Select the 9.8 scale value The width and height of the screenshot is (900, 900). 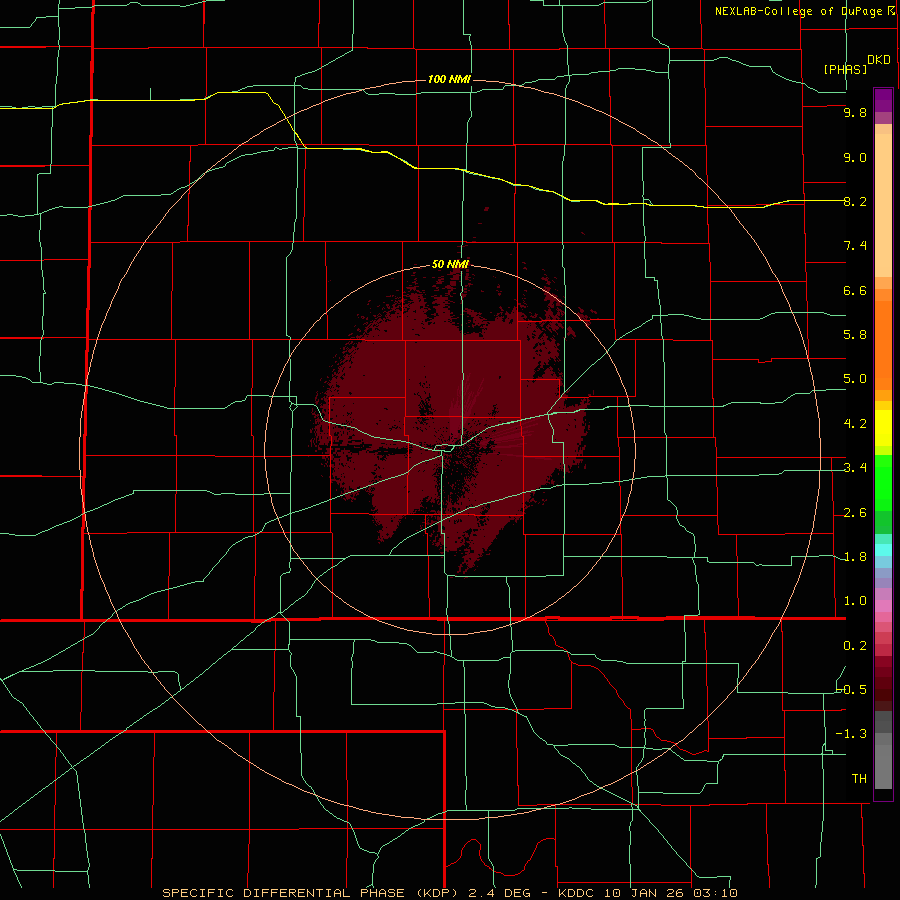855,112
